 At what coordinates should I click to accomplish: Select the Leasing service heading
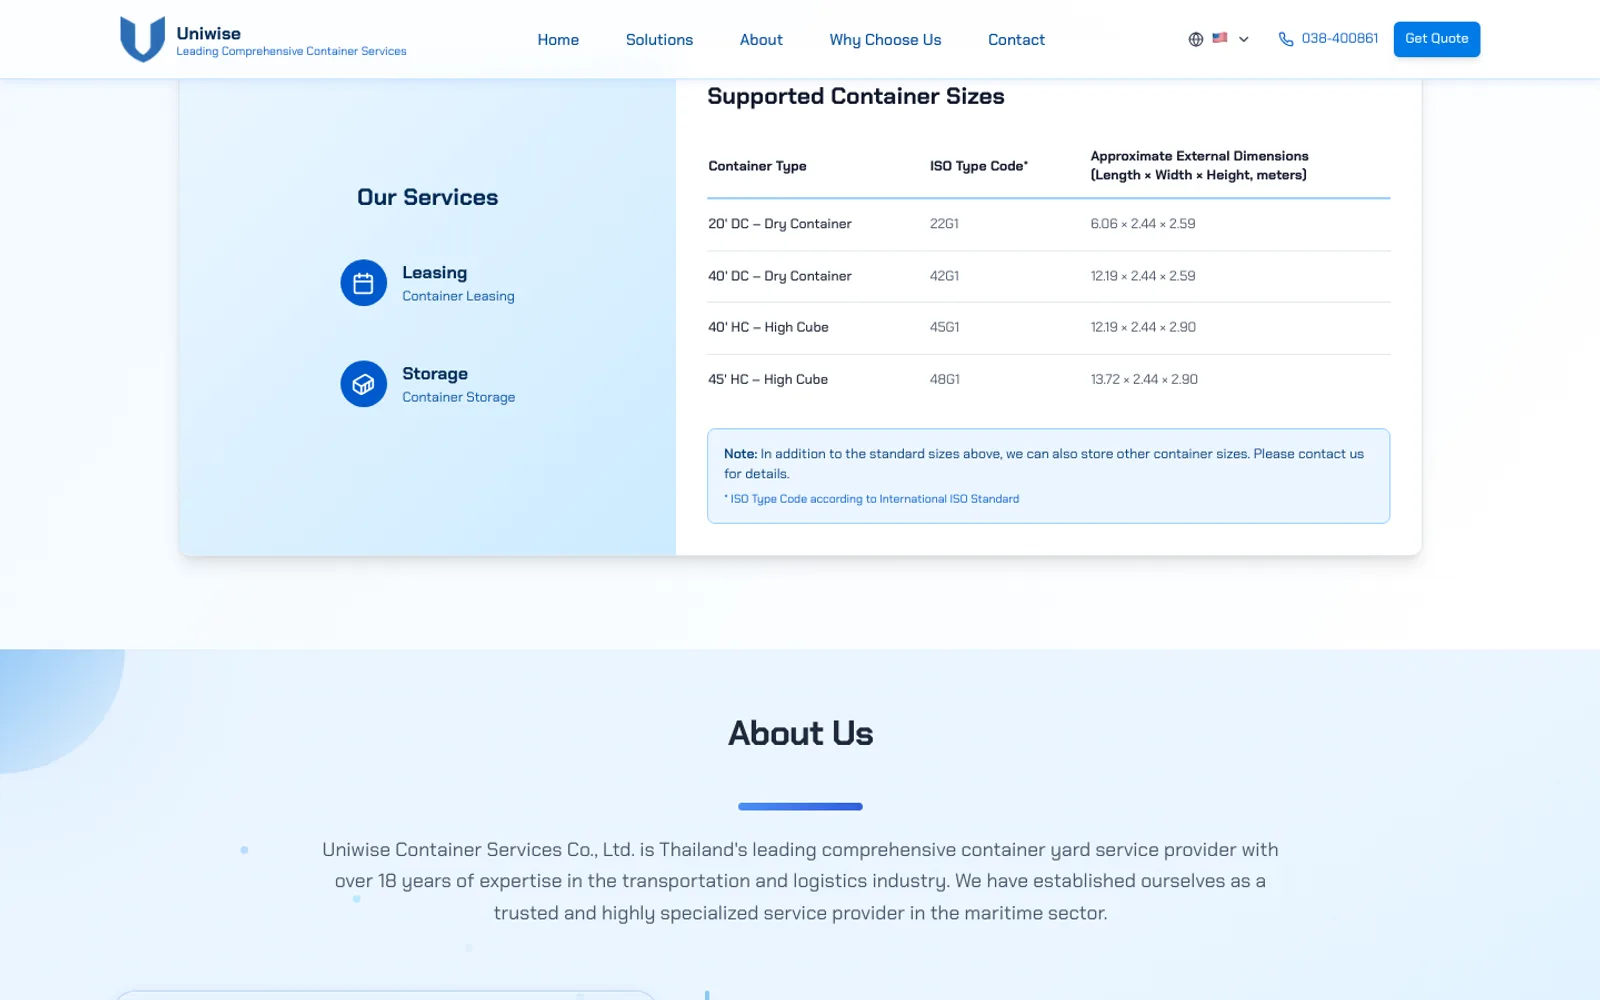pos(434,273)
